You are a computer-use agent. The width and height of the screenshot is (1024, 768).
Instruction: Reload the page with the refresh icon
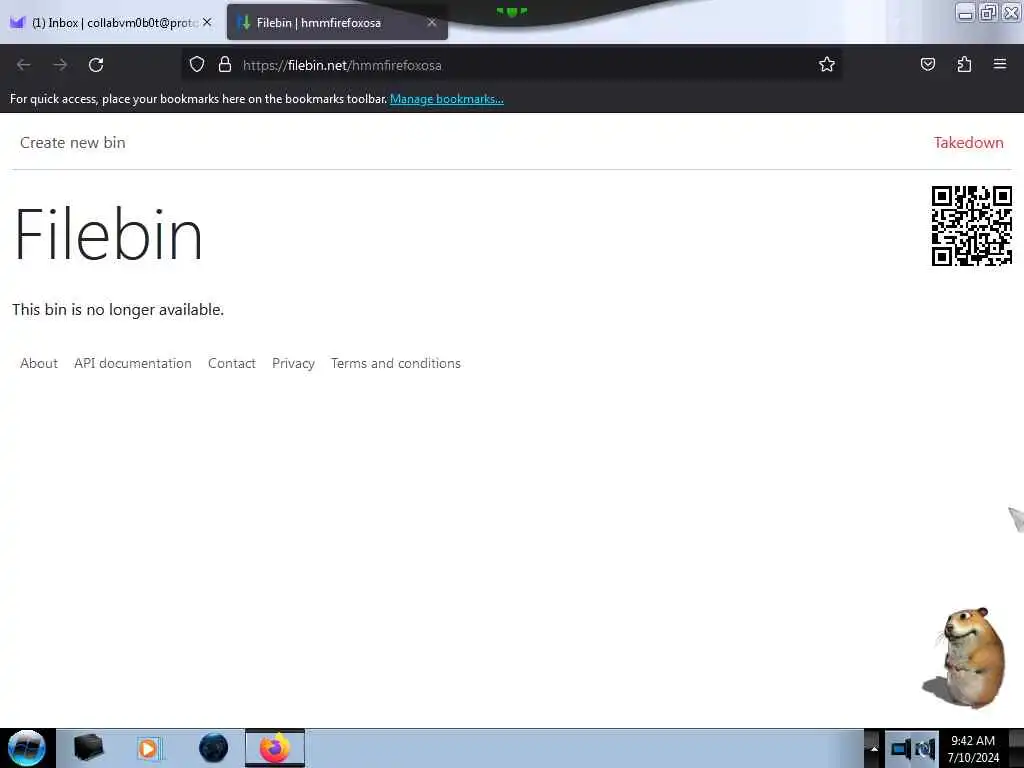[x=96, y=65]
